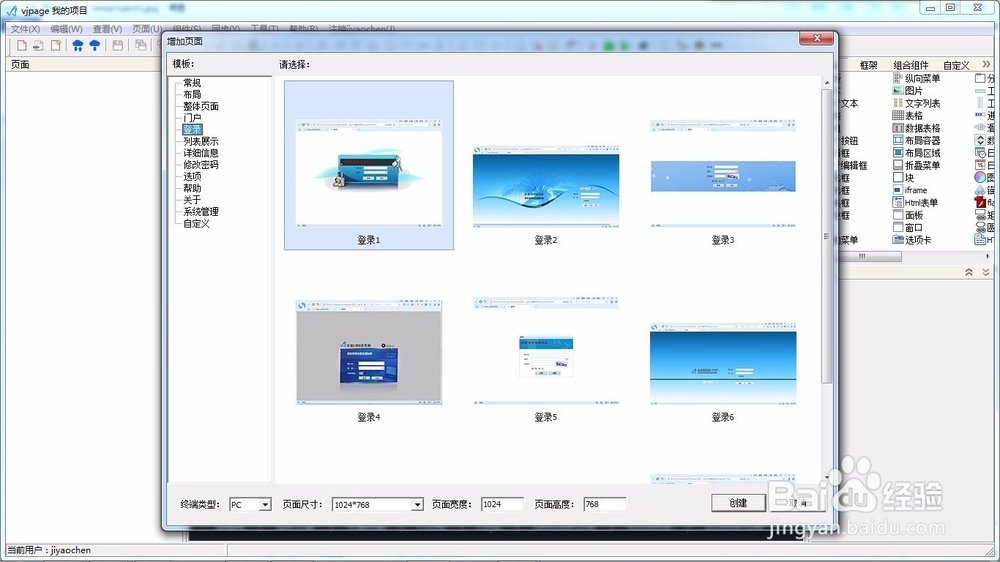Select the 选项卡 tab component
Screen dimensions: 1000x562
pyautogui.click(x=912, y=240)
